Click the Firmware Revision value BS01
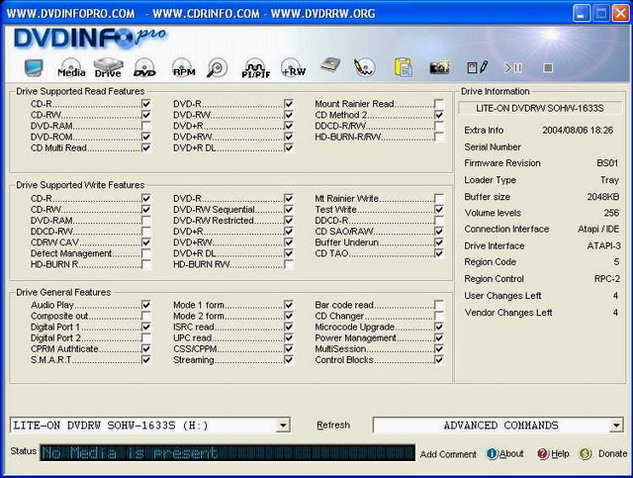The image size is (633, 478). tap(607, 163)
